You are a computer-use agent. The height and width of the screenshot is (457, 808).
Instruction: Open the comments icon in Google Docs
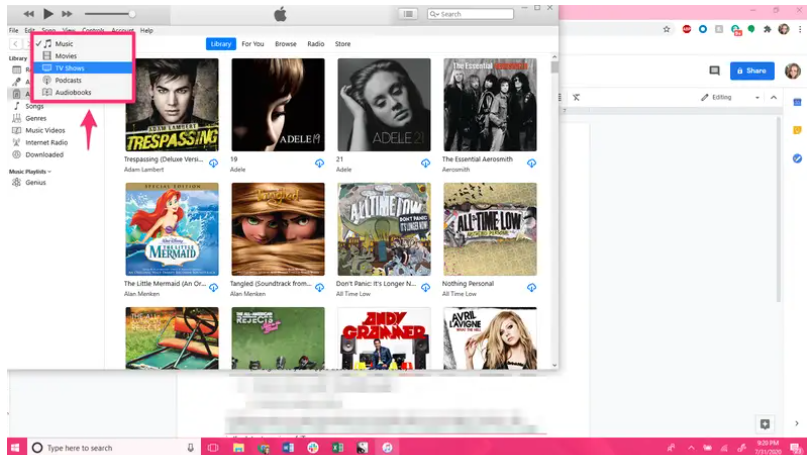pos(714,71)
